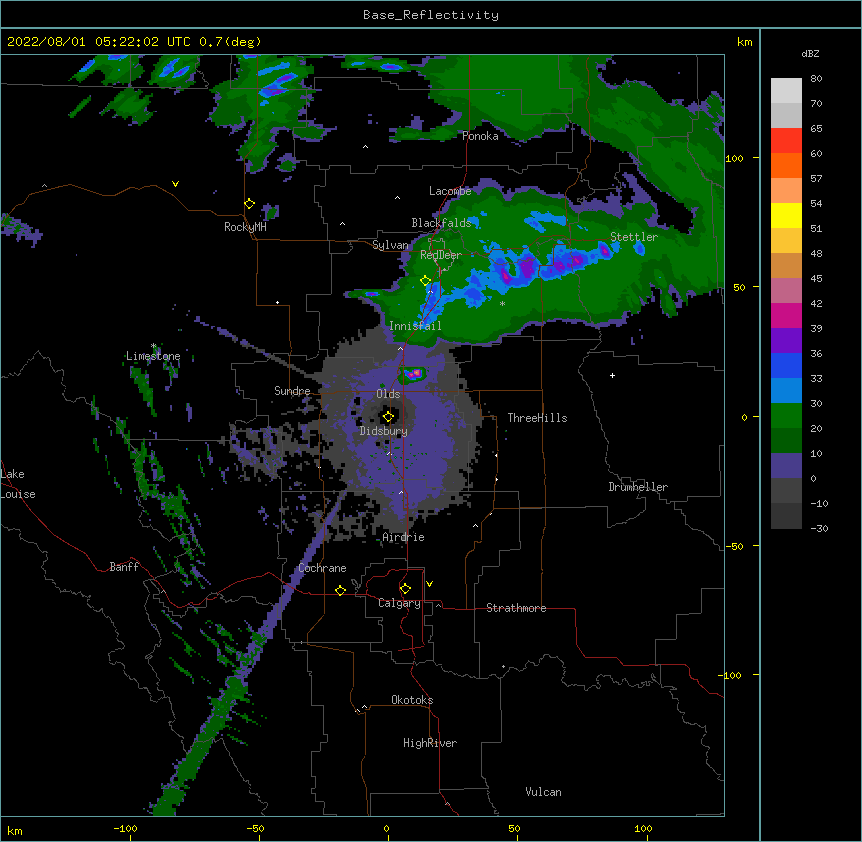
Task: Click the Okotoks town label
Action: click(x=412, y=700)
